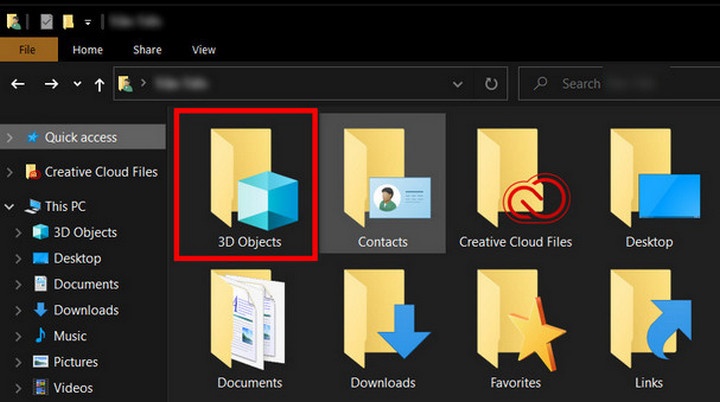
Task: Open the Creative Cloud Files folder in main pane
Action: click(523, 178)
